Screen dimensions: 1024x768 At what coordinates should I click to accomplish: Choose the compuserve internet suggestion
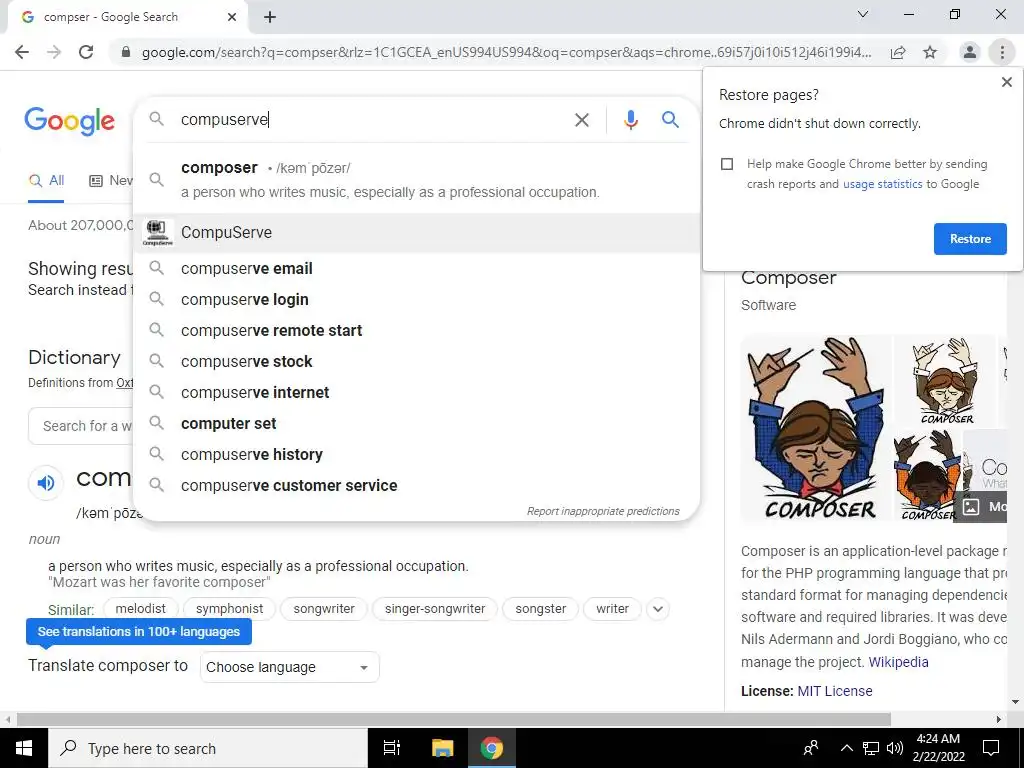[416, 392]
